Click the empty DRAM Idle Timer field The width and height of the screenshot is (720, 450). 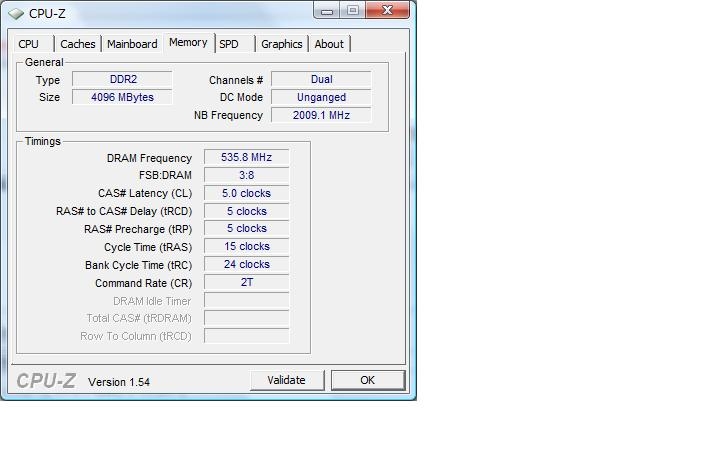(246, 300)
